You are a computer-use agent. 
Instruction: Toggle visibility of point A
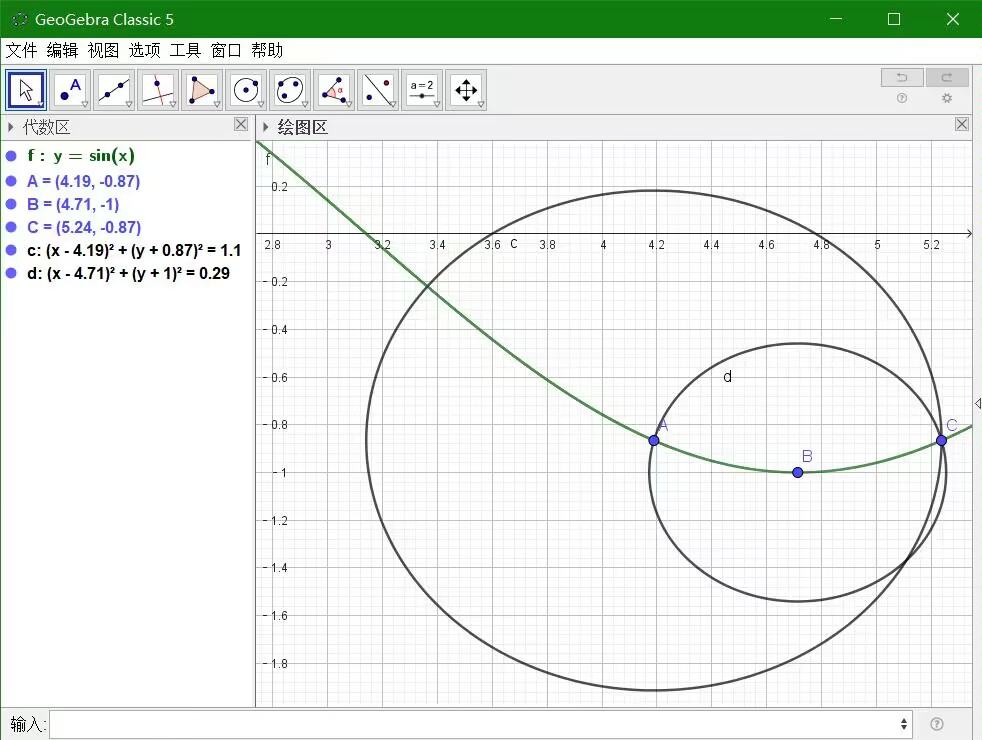tap(11, 182)
